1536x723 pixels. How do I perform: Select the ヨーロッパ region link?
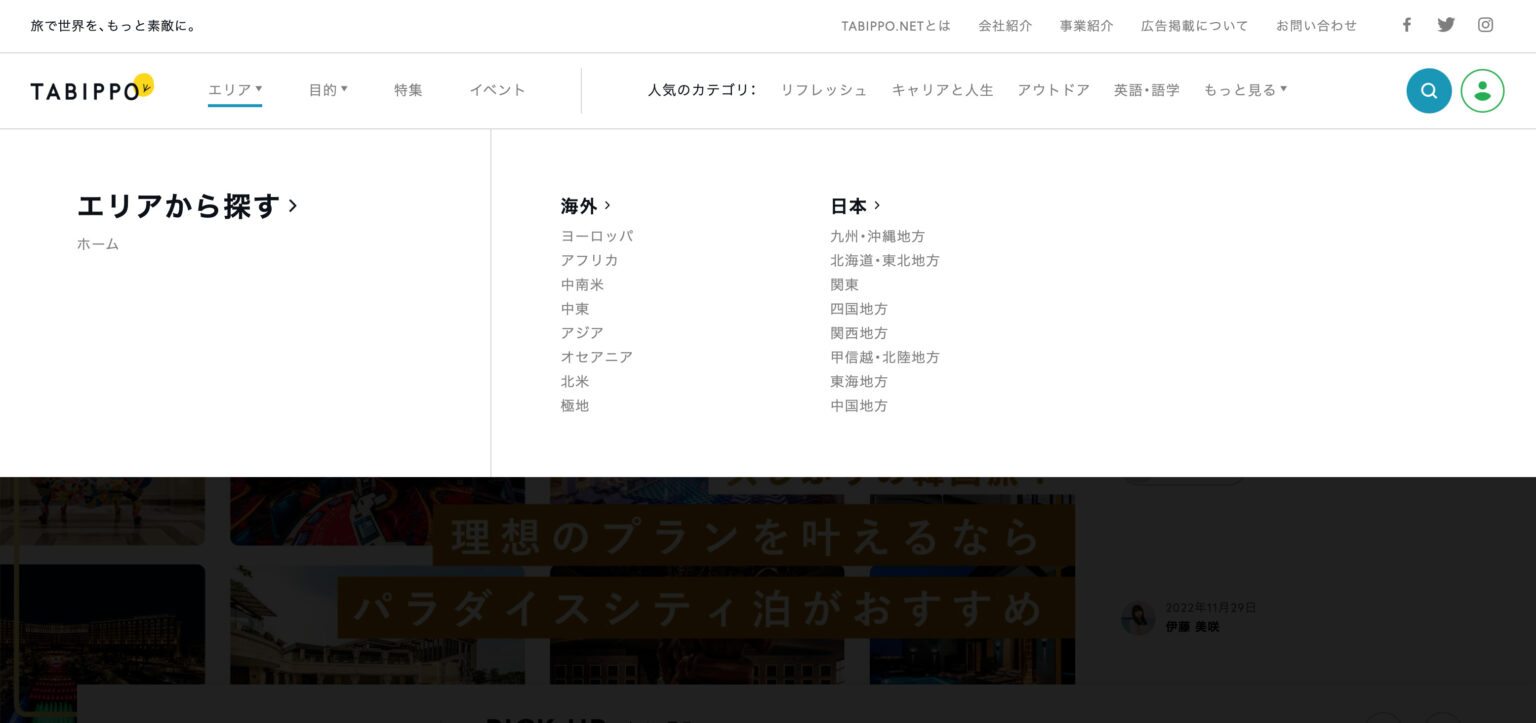point(599,236)
